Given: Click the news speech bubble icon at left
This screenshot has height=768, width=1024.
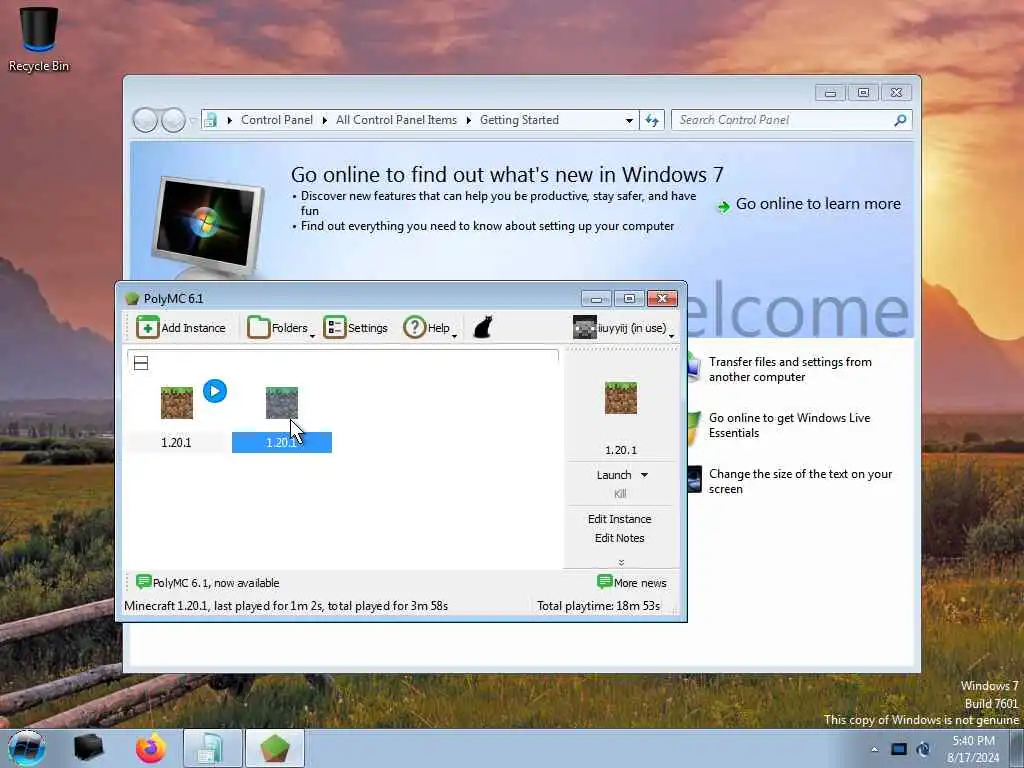Looking at the screenshot, I should (143, 581).
